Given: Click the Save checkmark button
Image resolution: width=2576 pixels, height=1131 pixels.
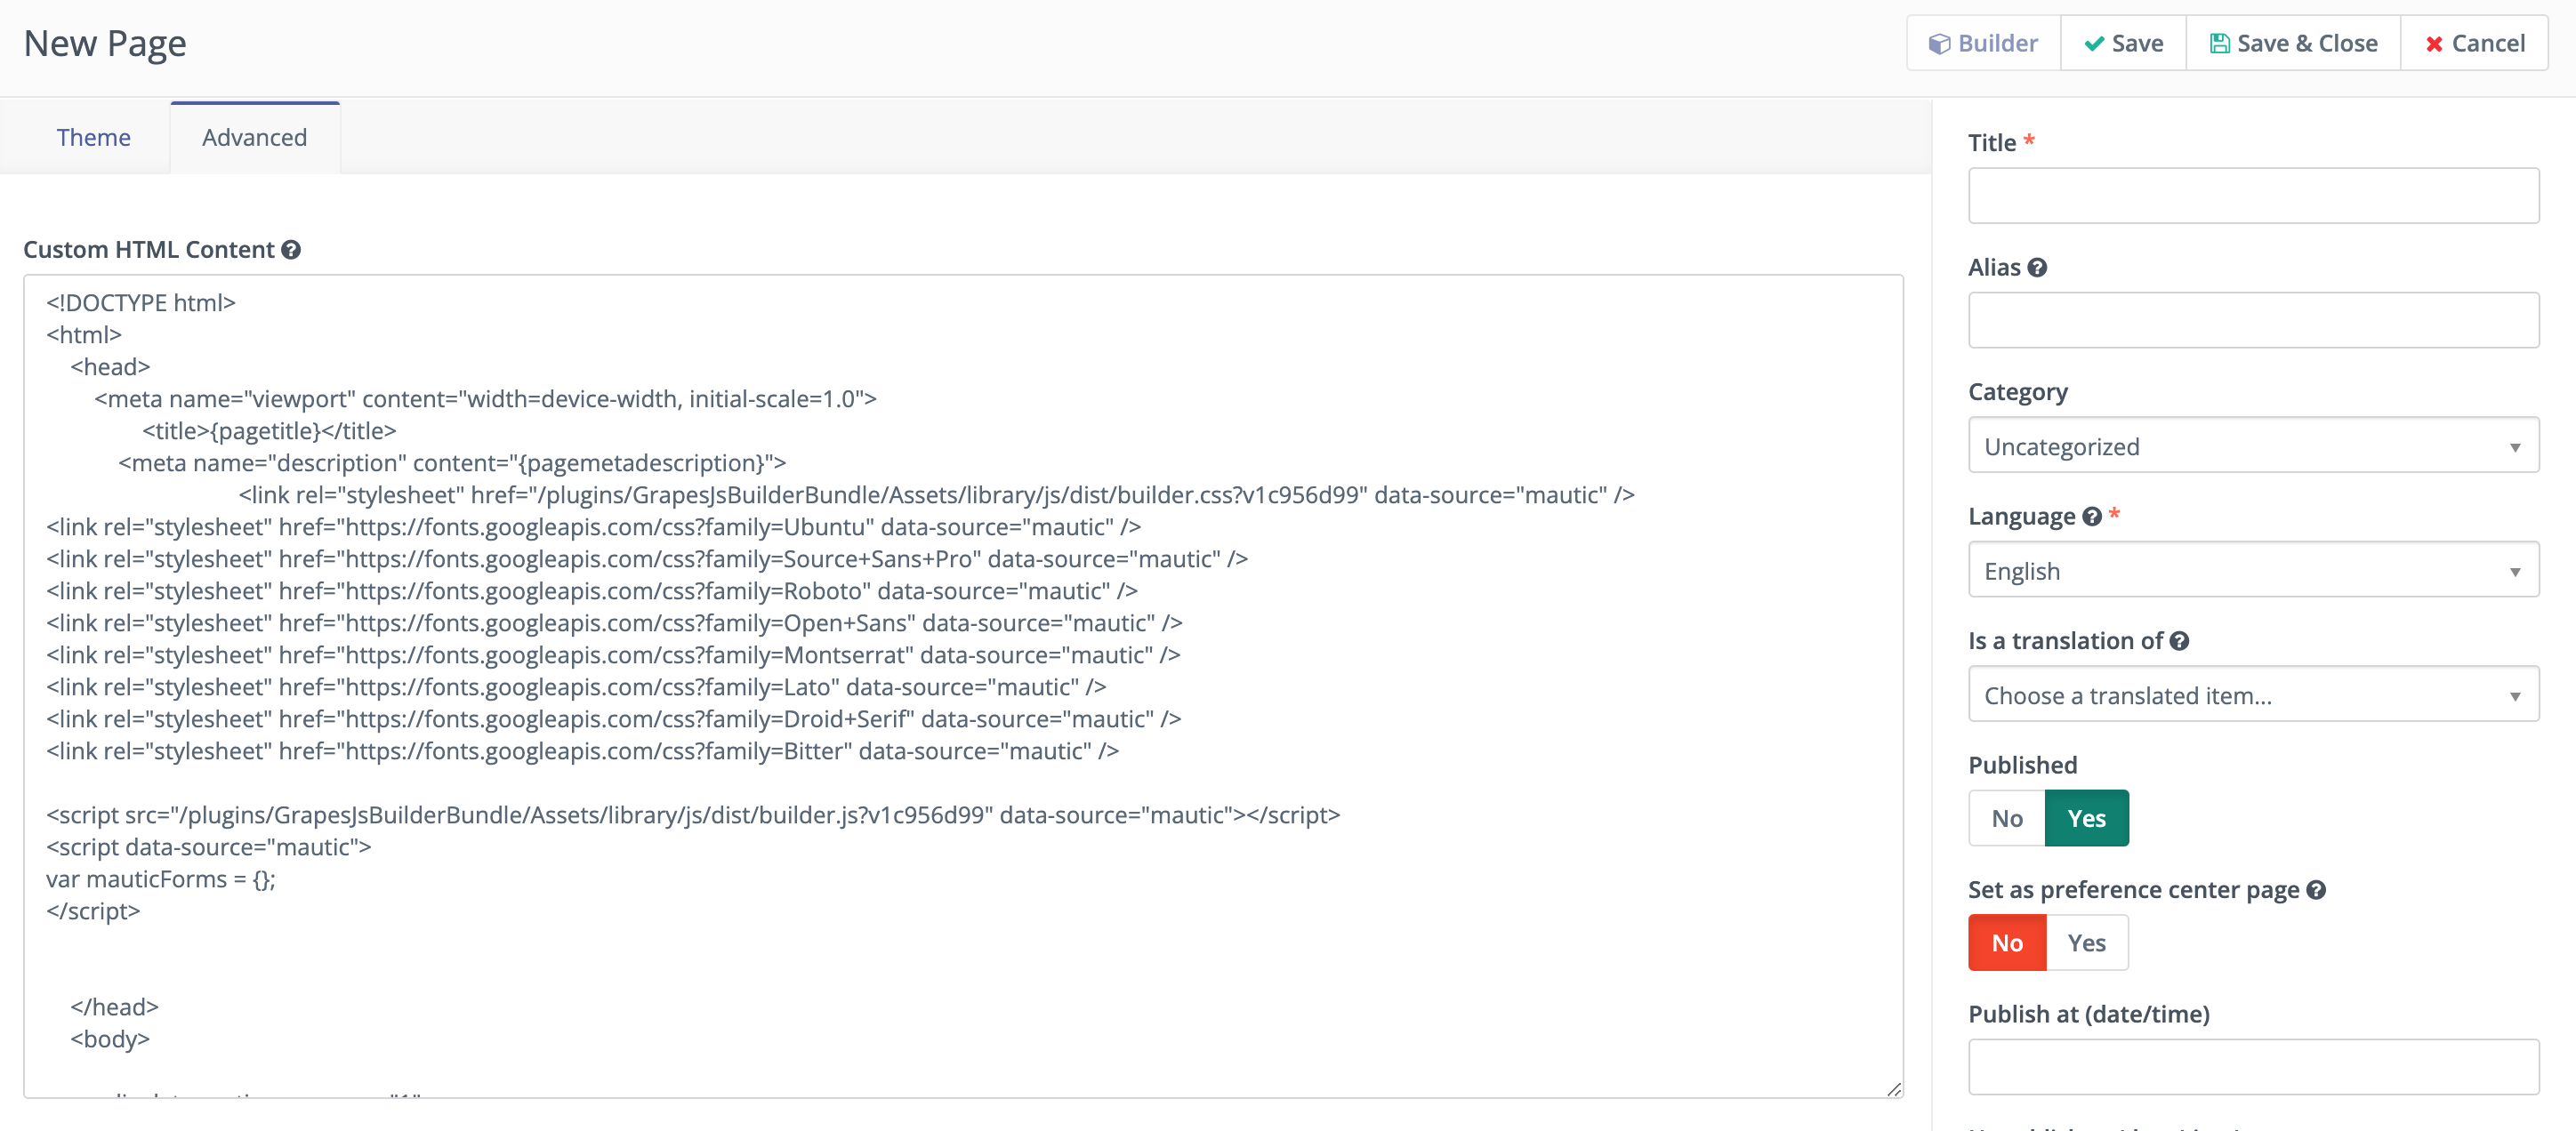Looking at the screenshot, I should tap(2123, 43).
